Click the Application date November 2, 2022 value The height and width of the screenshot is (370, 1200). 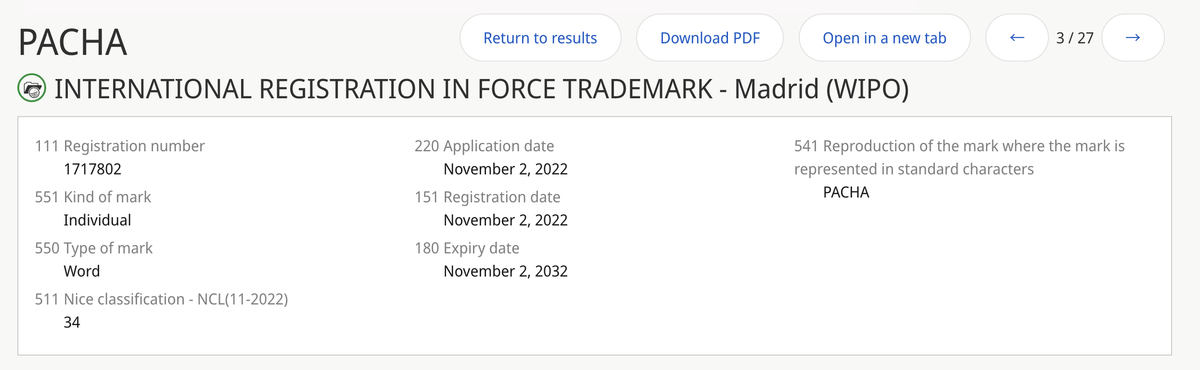tap(505, 169)
